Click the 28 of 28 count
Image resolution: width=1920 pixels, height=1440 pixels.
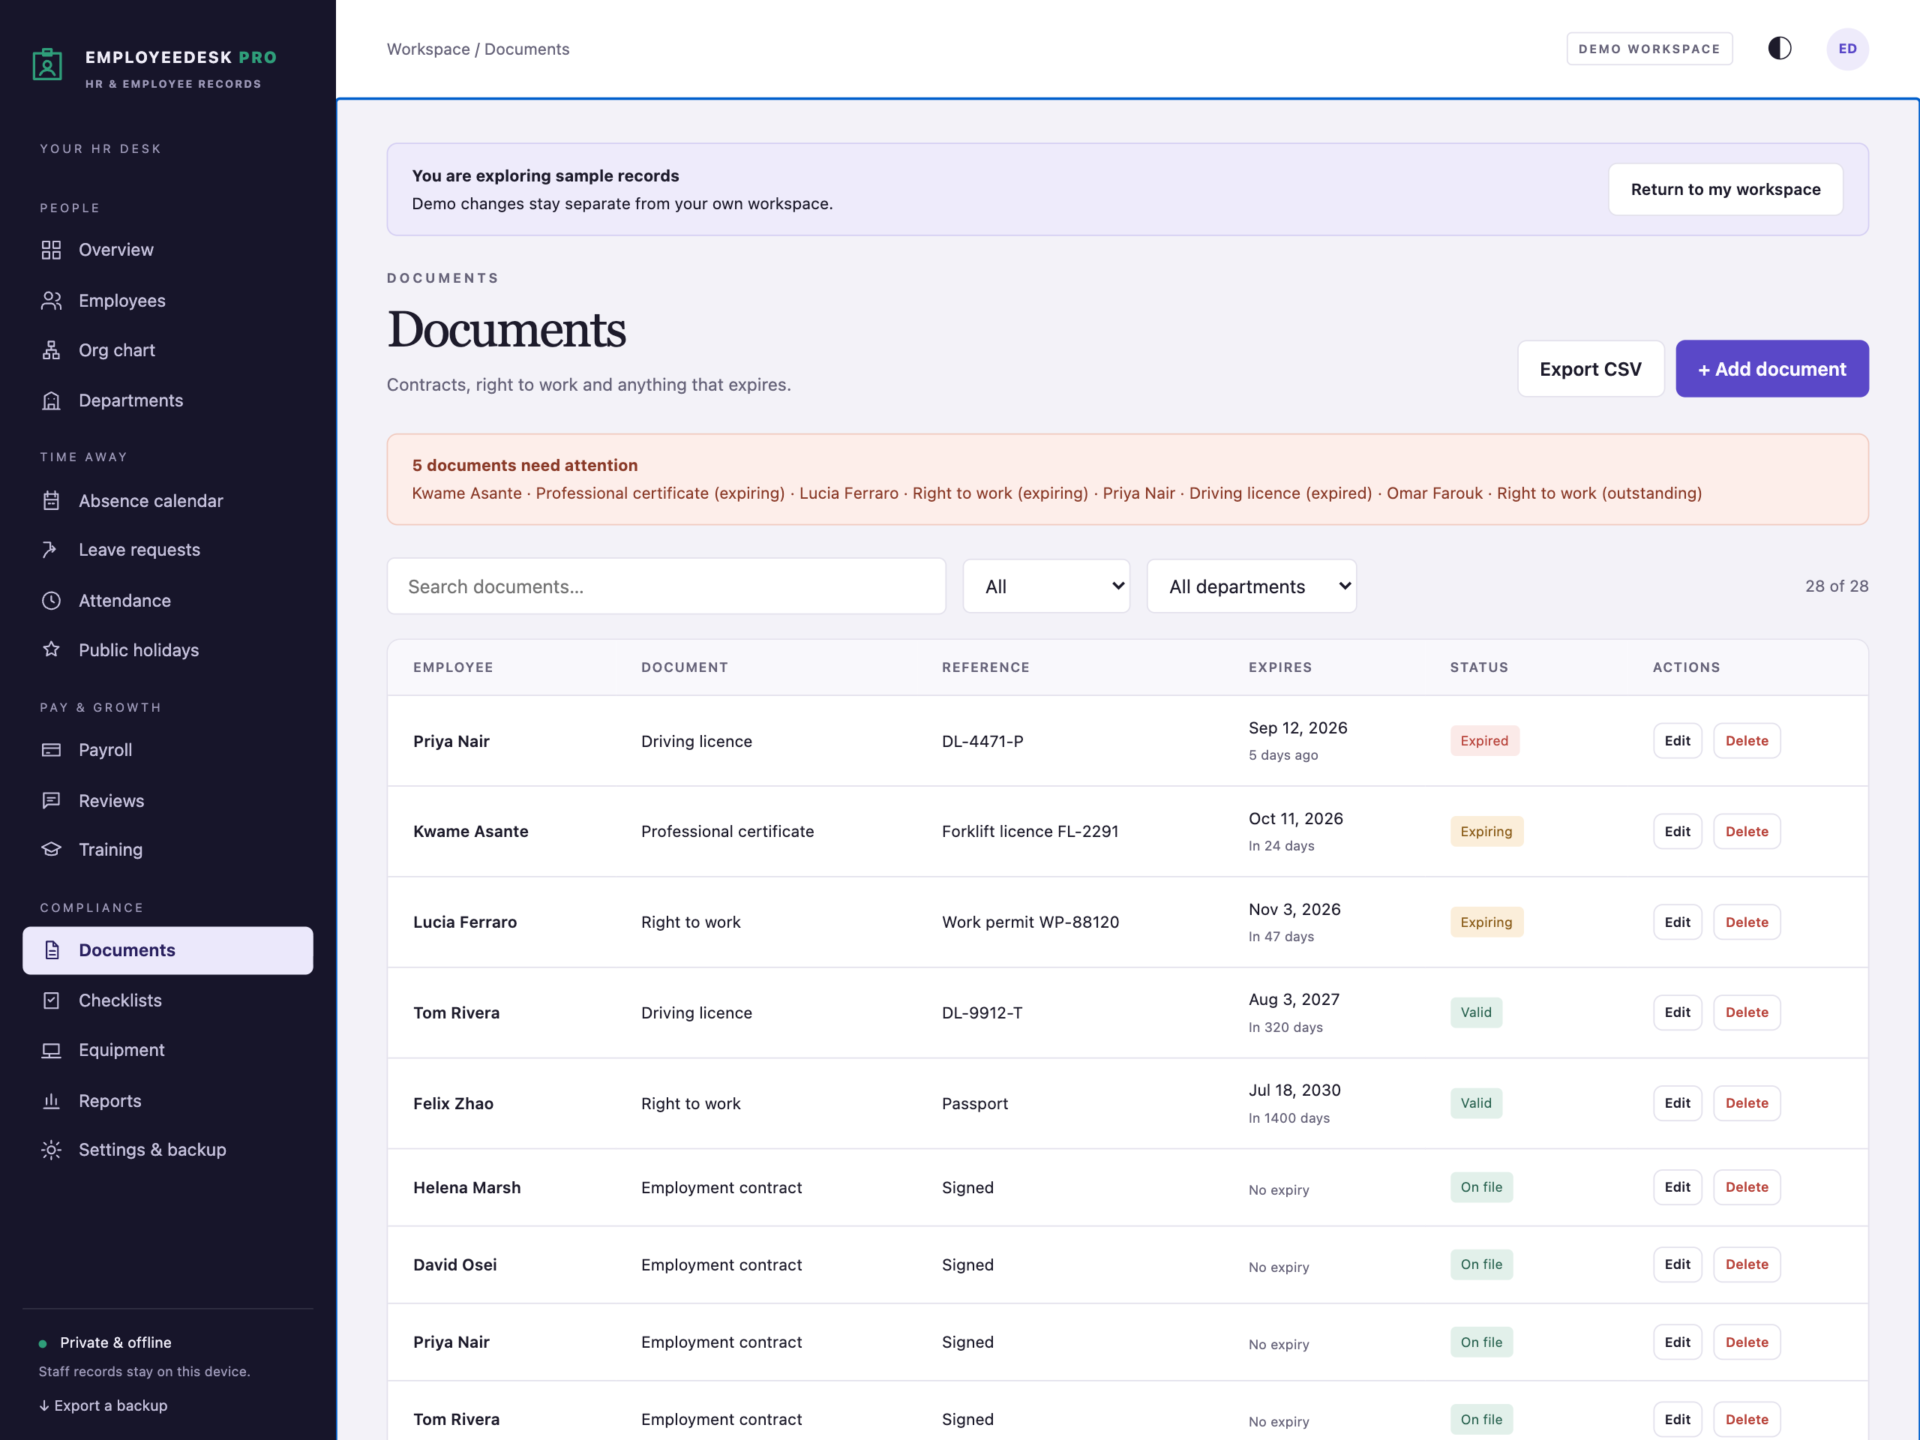click(x=1836, y=587)
